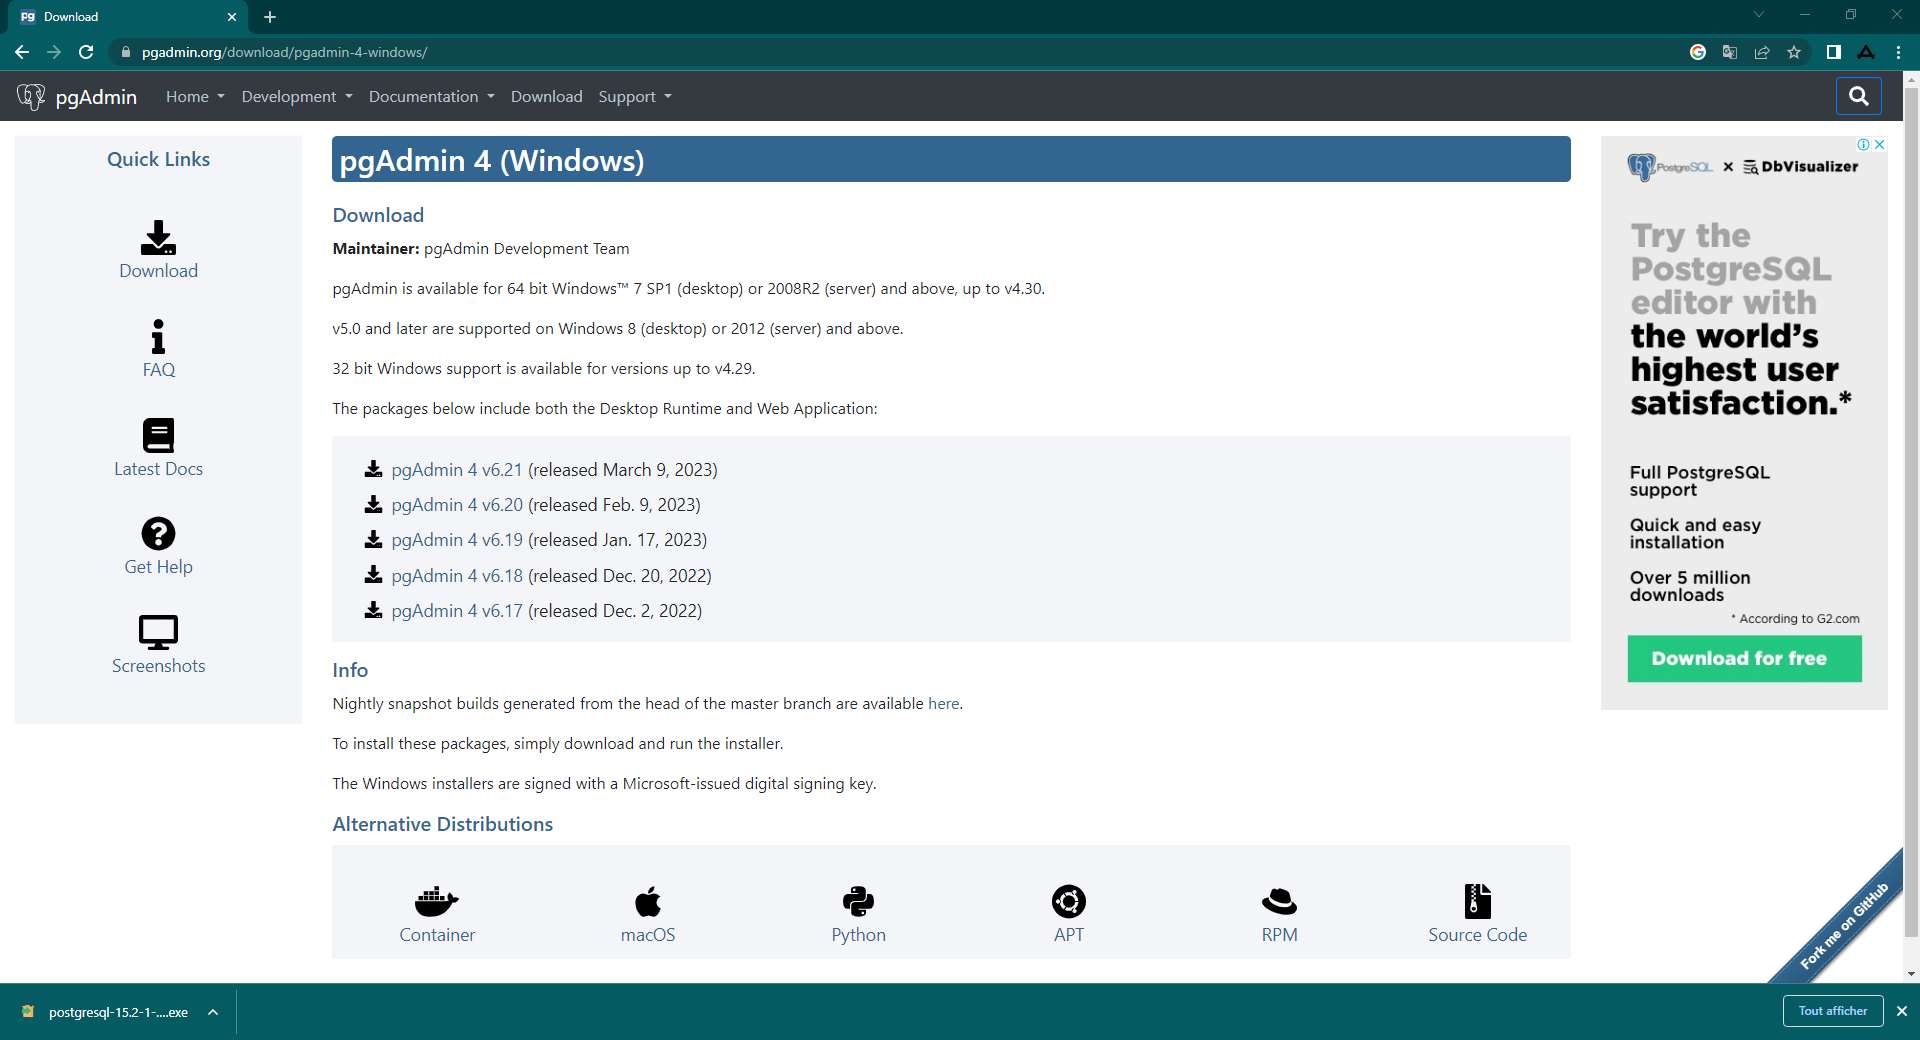Open options arrow for postgresql download item

pyautogui.click(x=213, y=1012)
